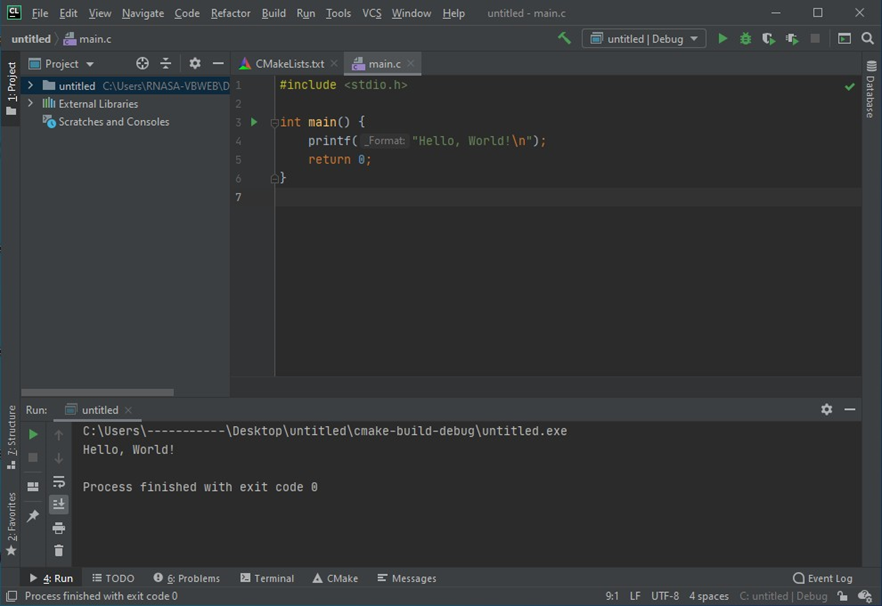Image resolution: width=882 pixels, height=606 pixels.
Task: Click stop button in Run panel
Action: point(33,457)
